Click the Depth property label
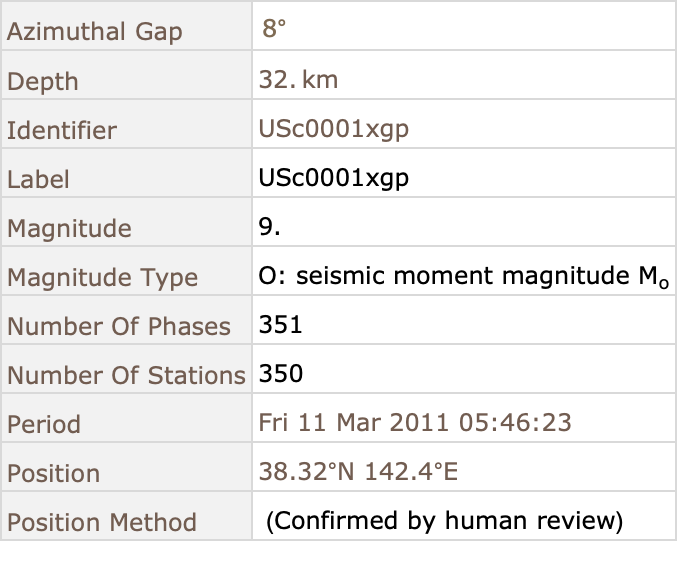Image resolution: width=679 pixels, height=571 pixels. coord(43,81)
